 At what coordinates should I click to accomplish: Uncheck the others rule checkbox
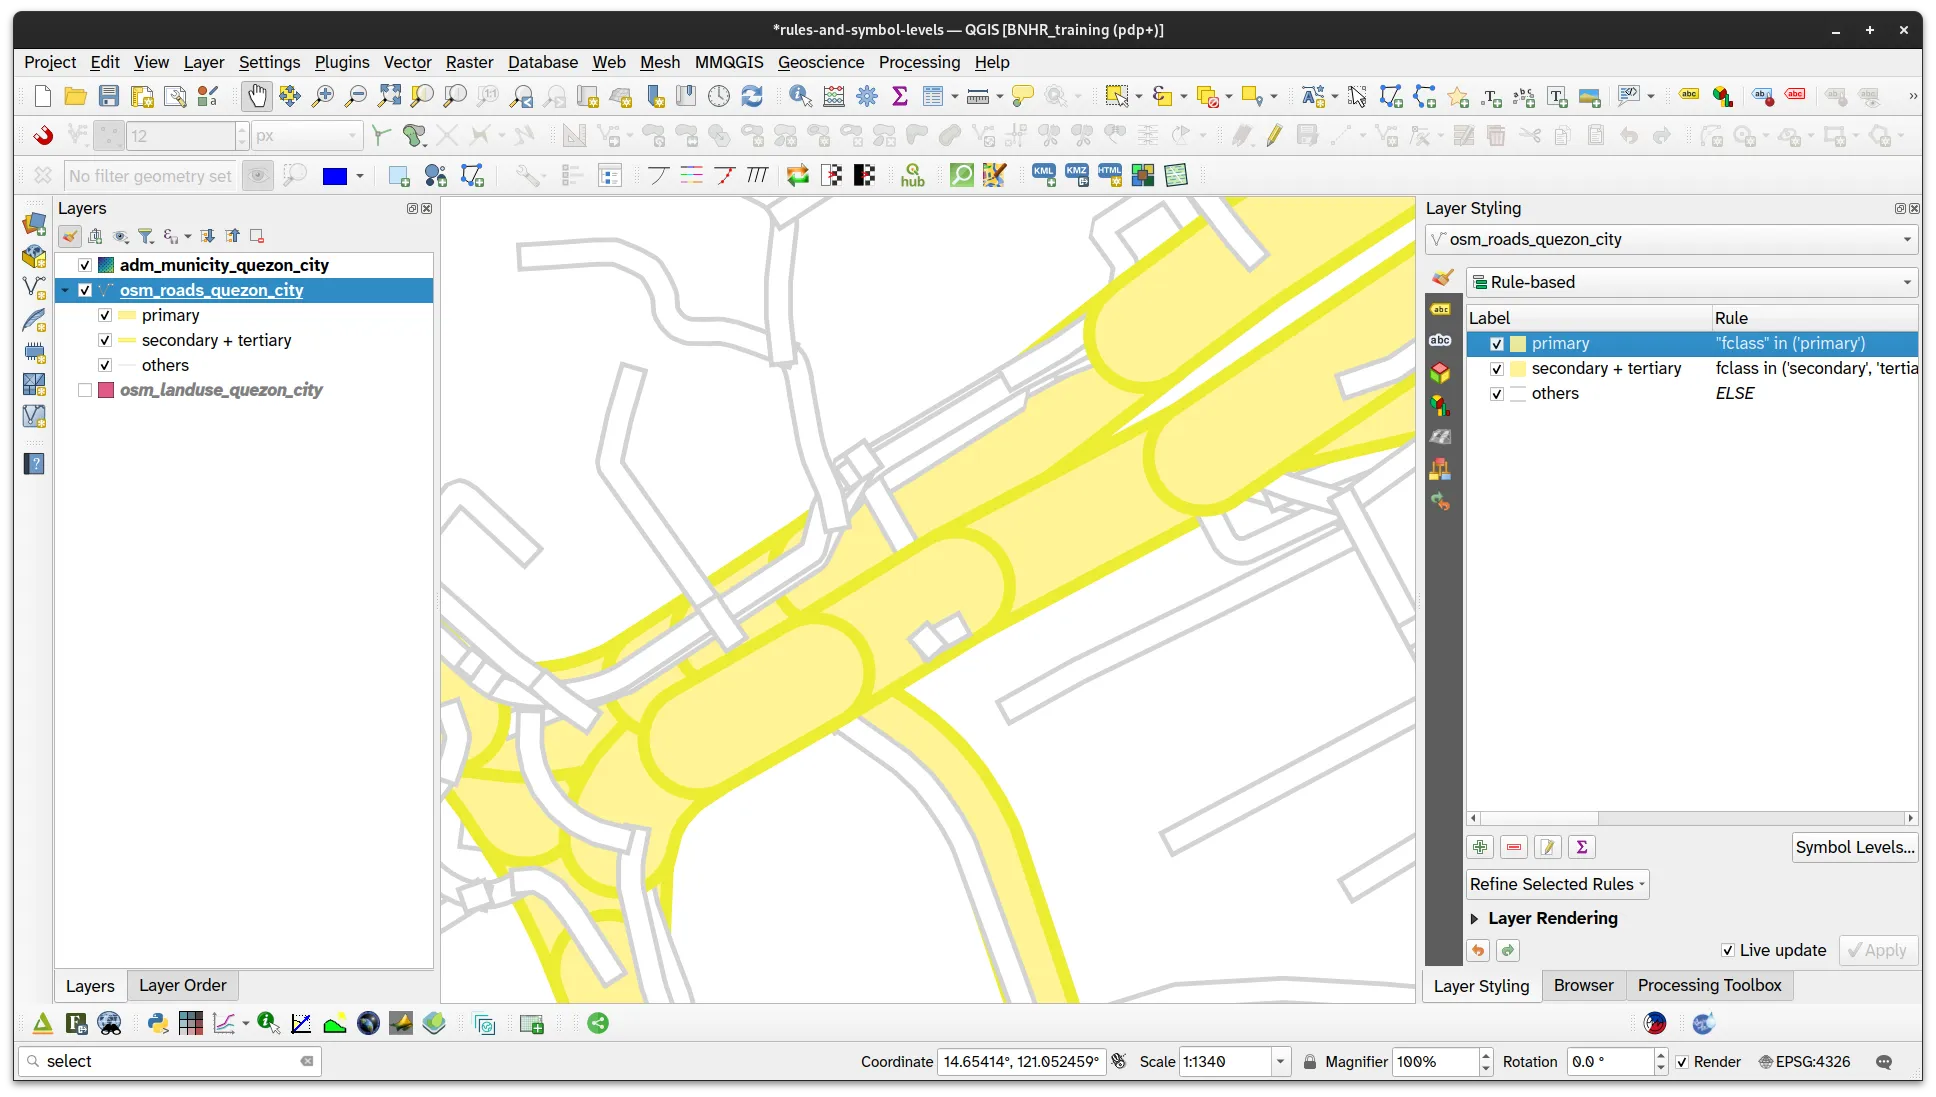pyautogui.click(x=1497, y=393)
